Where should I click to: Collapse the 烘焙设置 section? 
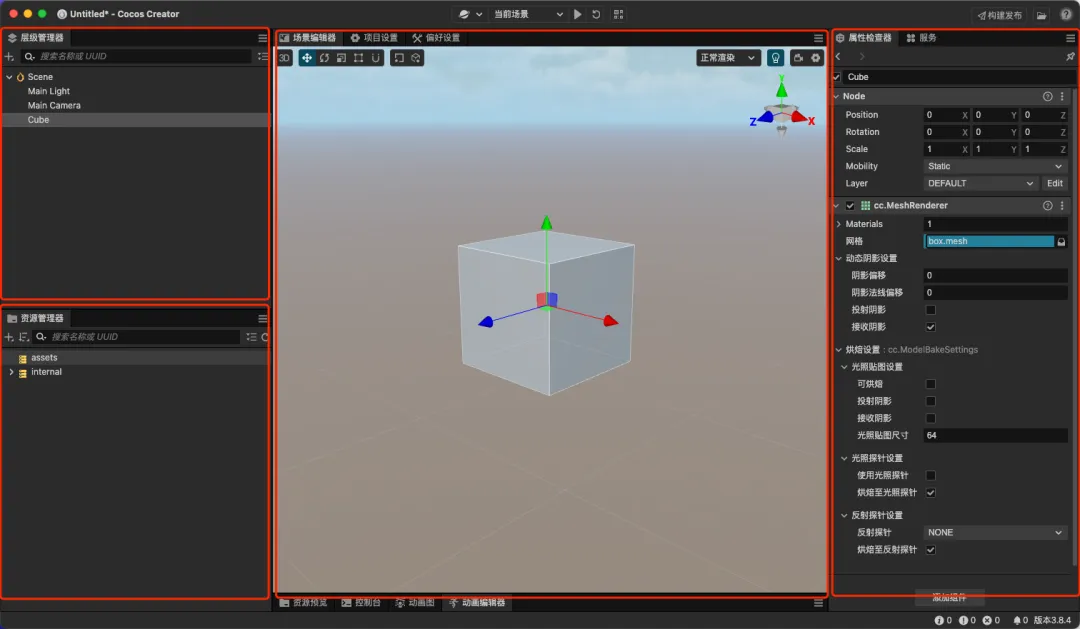(838, 350)
